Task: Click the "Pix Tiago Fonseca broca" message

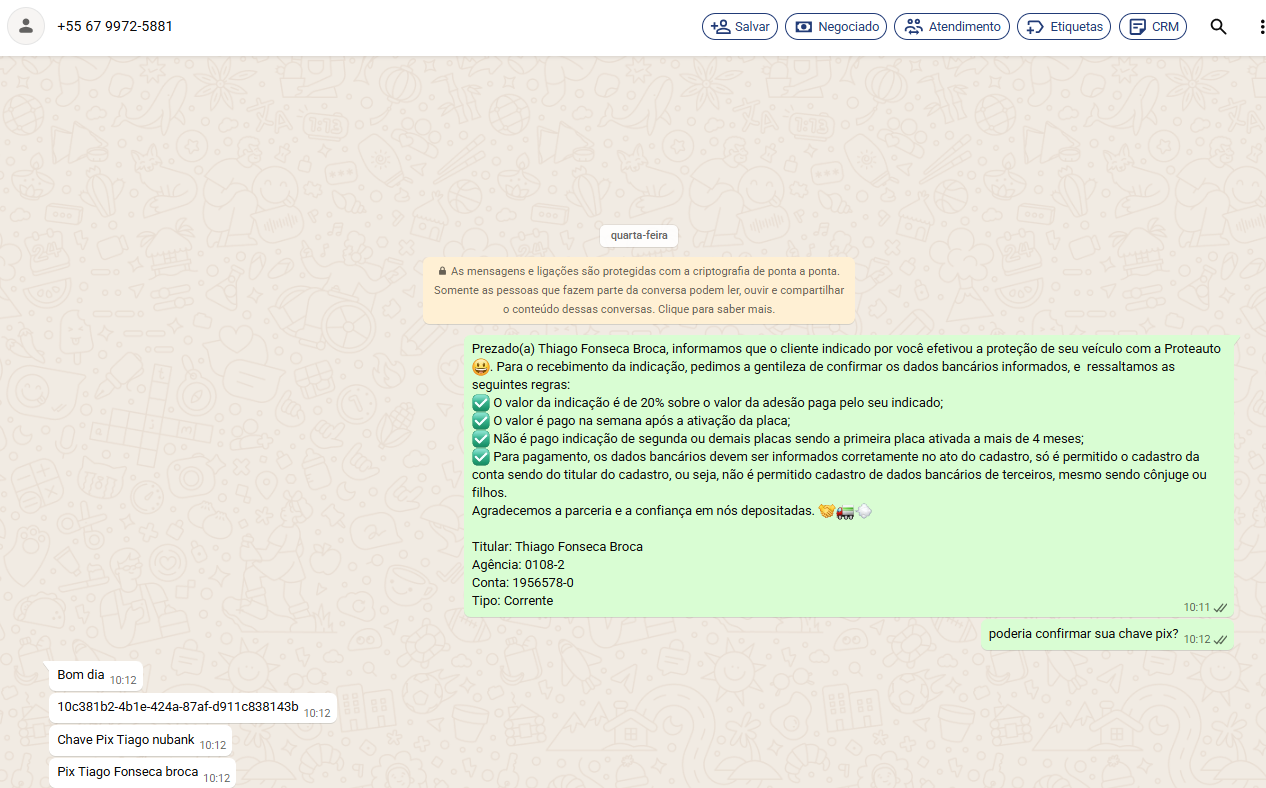Action: tap(128, 772)
